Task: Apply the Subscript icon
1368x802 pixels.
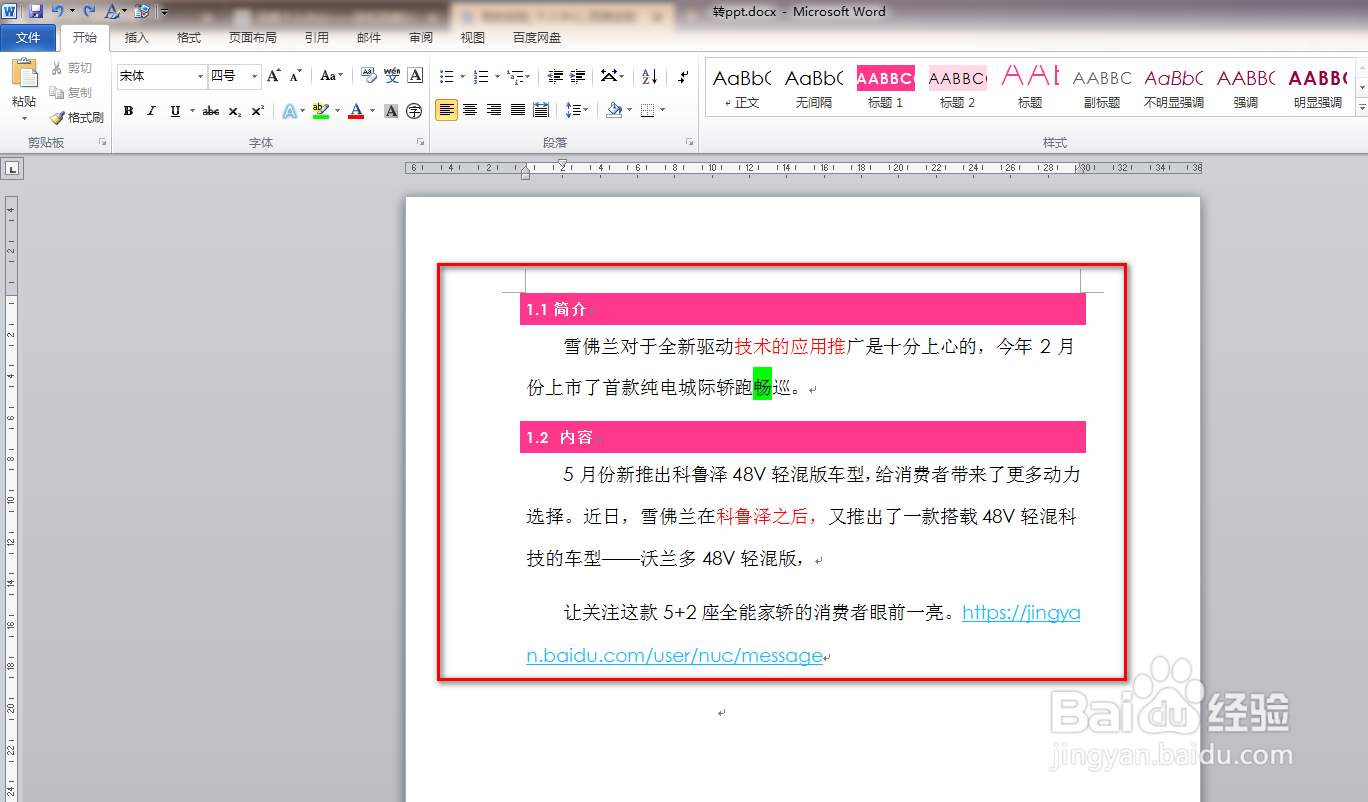Action: point(233,111)
